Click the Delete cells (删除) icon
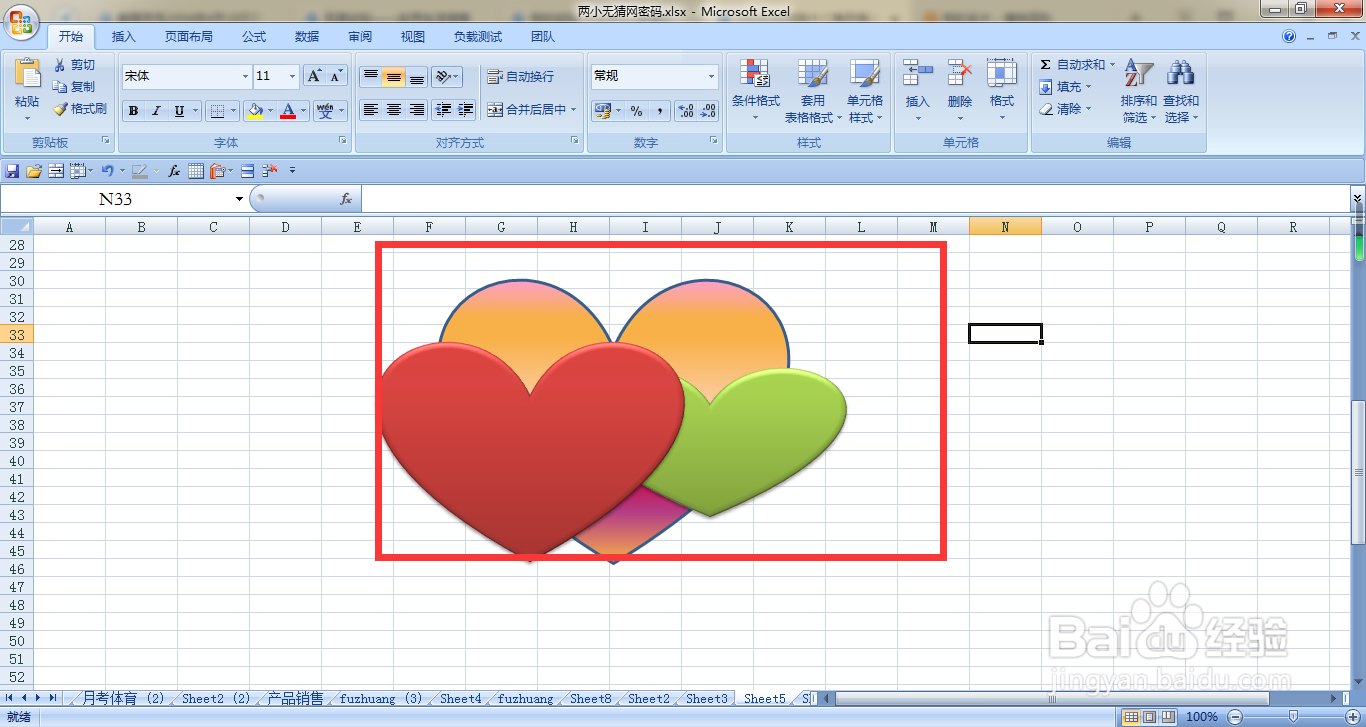 [960, 73]
